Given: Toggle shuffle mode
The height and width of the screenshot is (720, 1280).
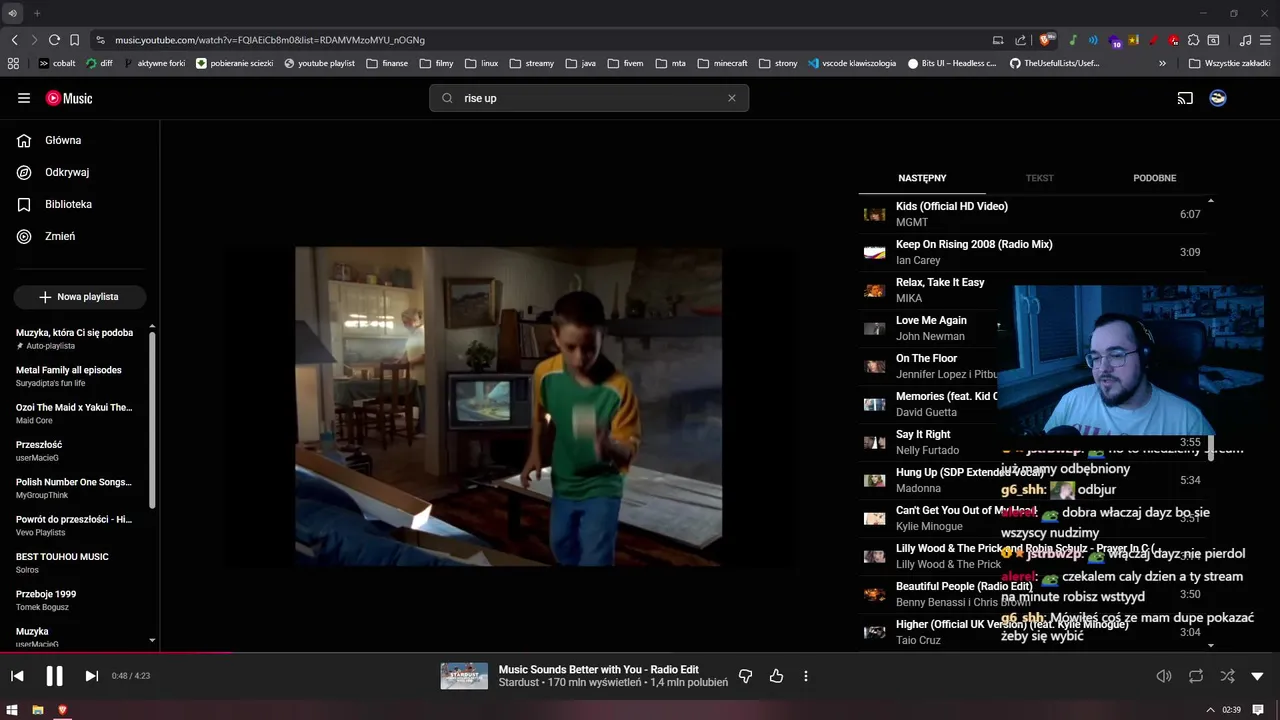Looking at the screenshot, I should coord(1227,676).
